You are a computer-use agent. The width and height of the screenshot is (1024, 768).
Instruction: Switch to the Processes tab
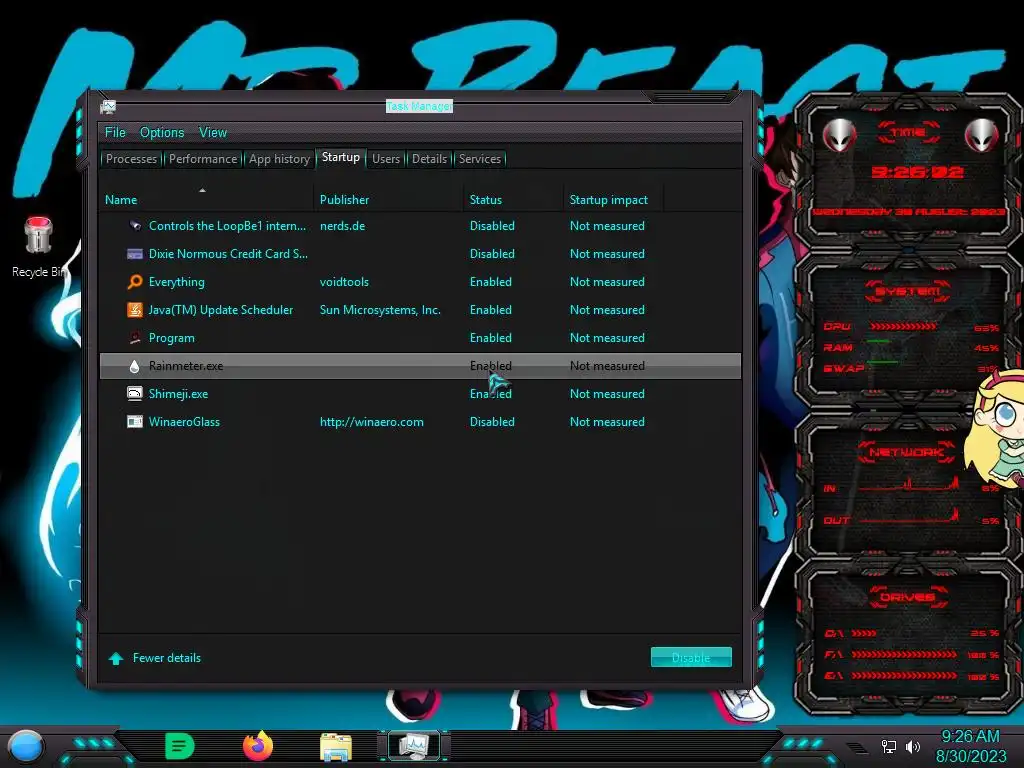131,159
